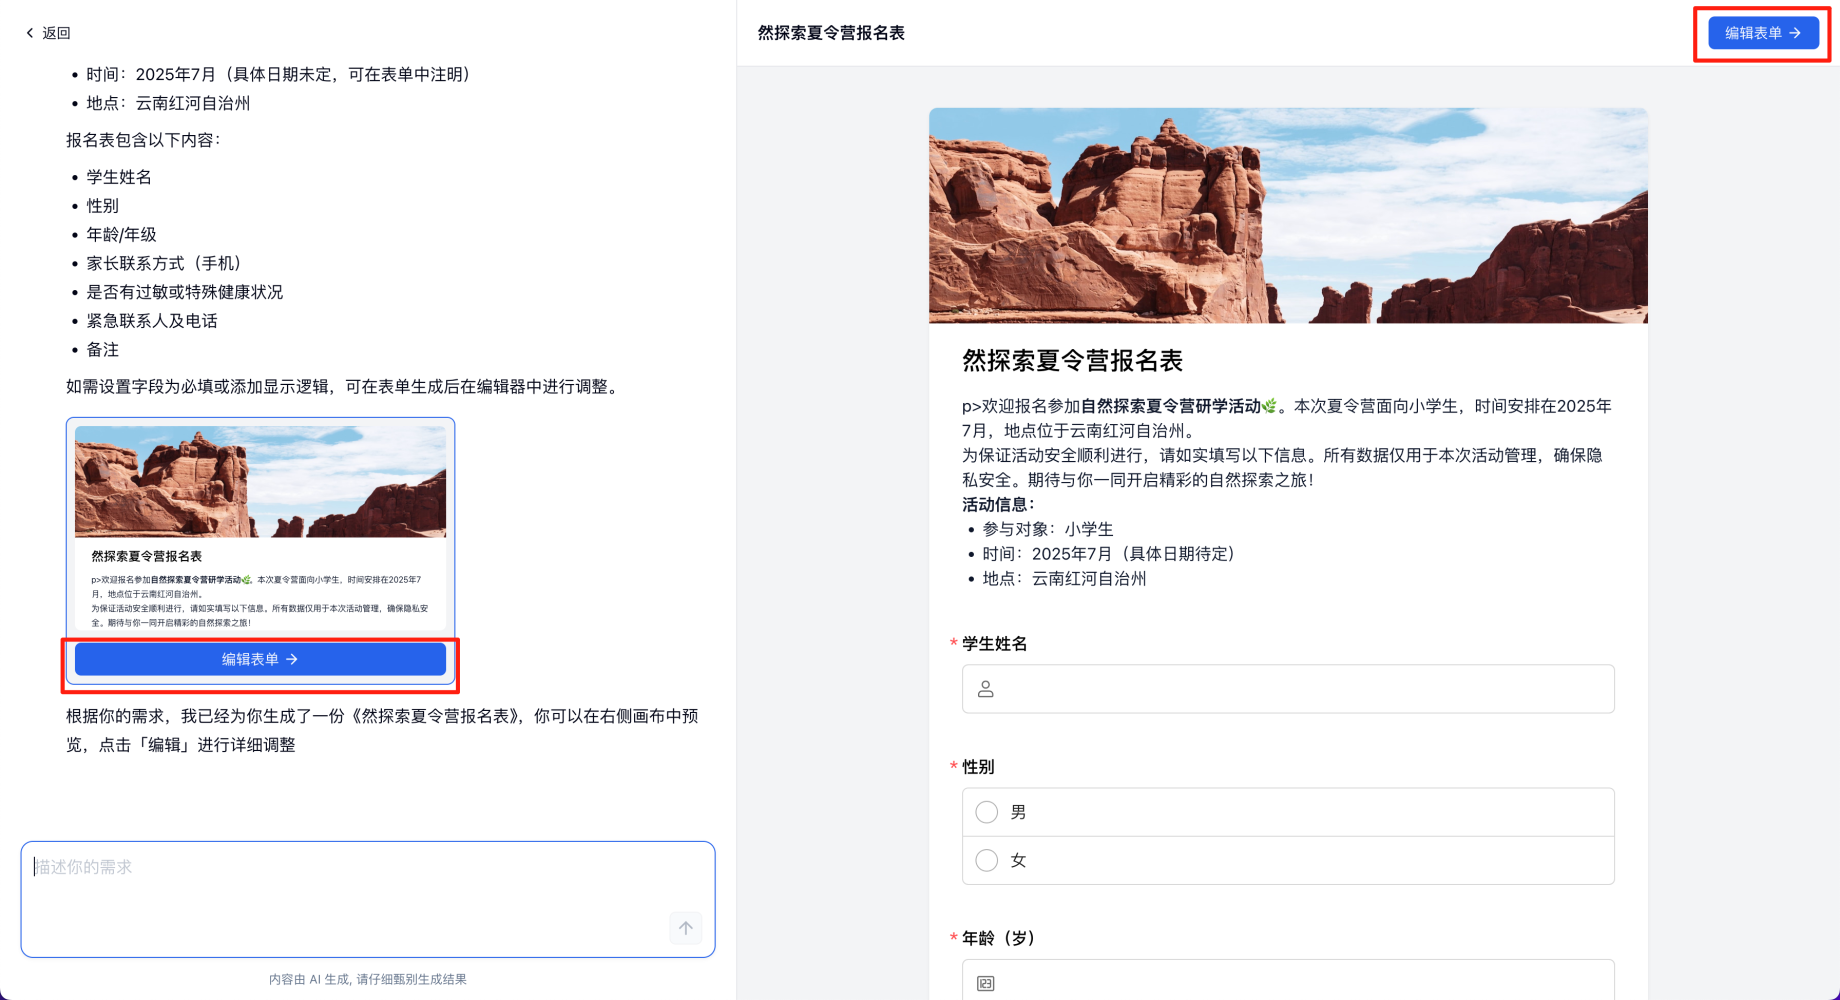Click the 性别 question label
Viewport: 1840px width, 1000px height.
coord(978,767)
